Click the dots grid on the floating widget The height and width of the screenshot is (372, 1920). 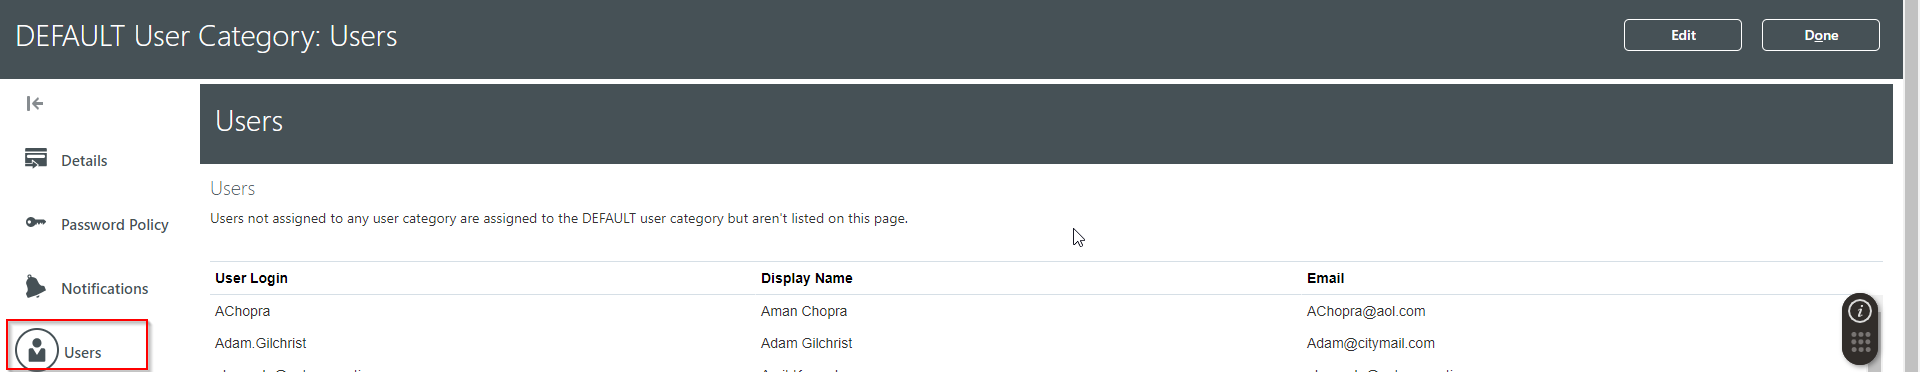pyautogui.click(x=1860, y=343)
